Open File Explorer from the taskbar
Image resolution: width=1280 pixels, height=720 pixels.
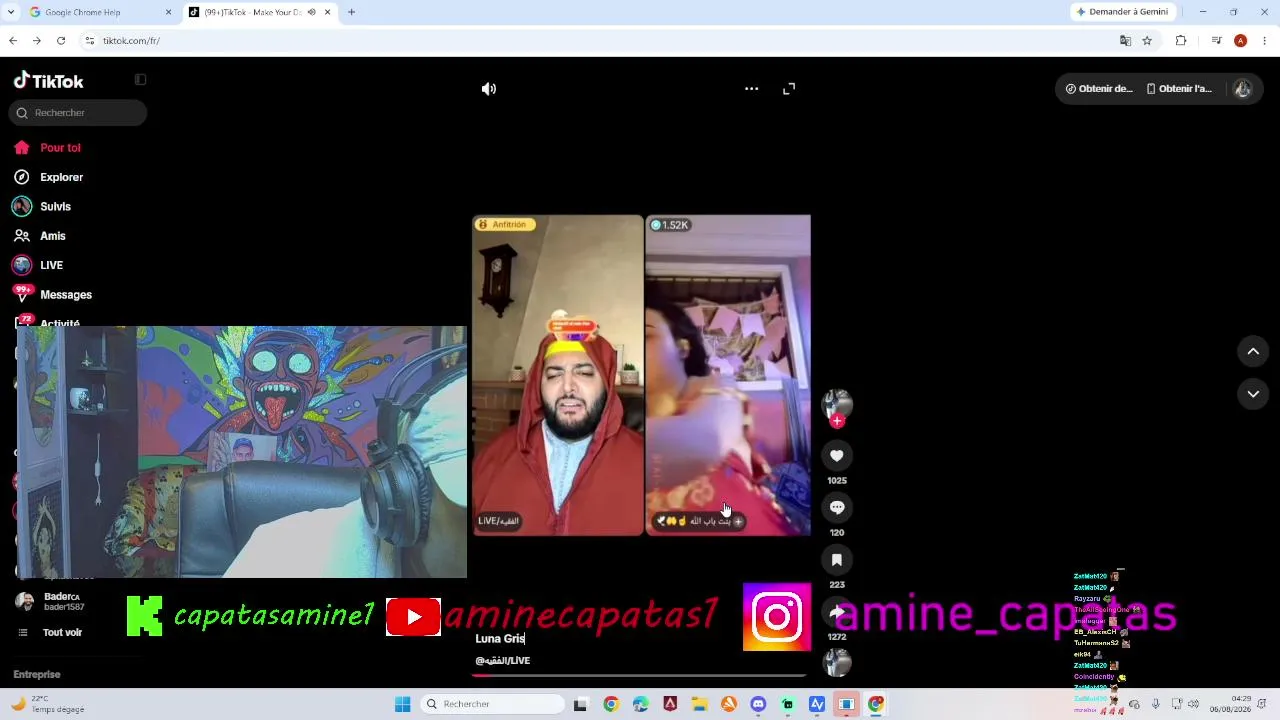click(699, 704)
